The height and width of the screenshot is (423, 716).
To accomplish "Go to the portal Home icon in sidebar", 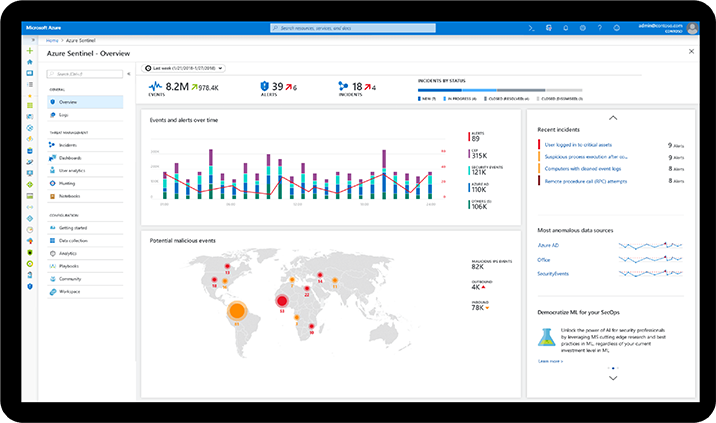I will pos(30,62).
